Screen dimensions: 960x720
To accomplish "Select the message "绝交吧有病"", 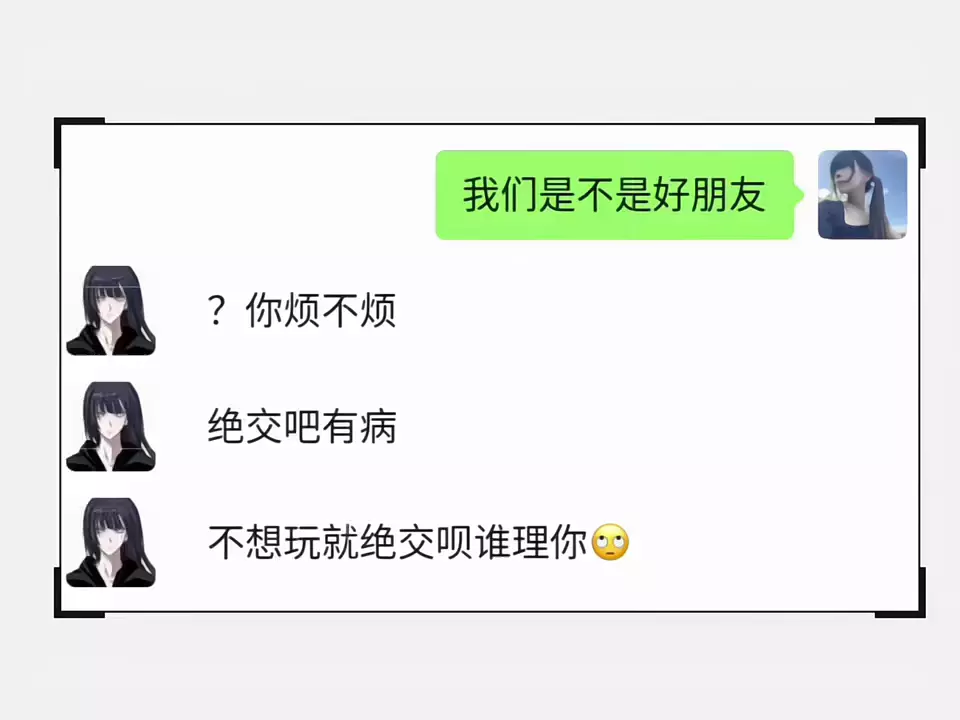I will coord(302,427).
